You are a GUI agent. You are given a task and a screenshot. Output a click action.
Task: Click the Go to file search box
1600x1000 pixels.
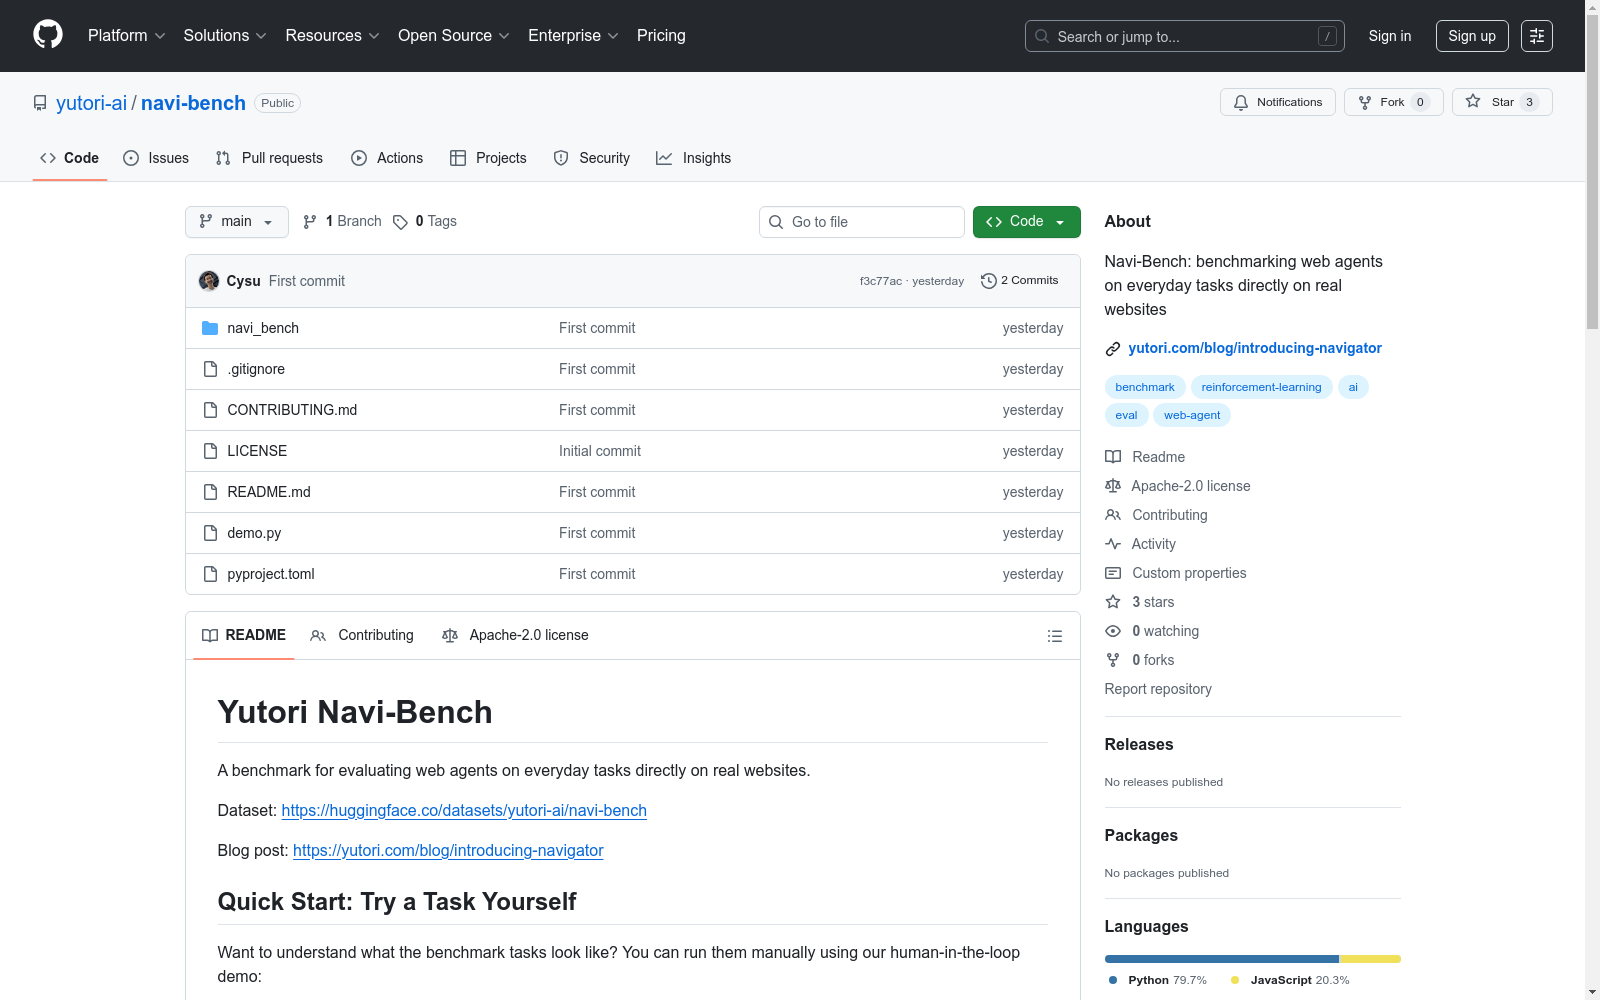(x=862, y=222)
